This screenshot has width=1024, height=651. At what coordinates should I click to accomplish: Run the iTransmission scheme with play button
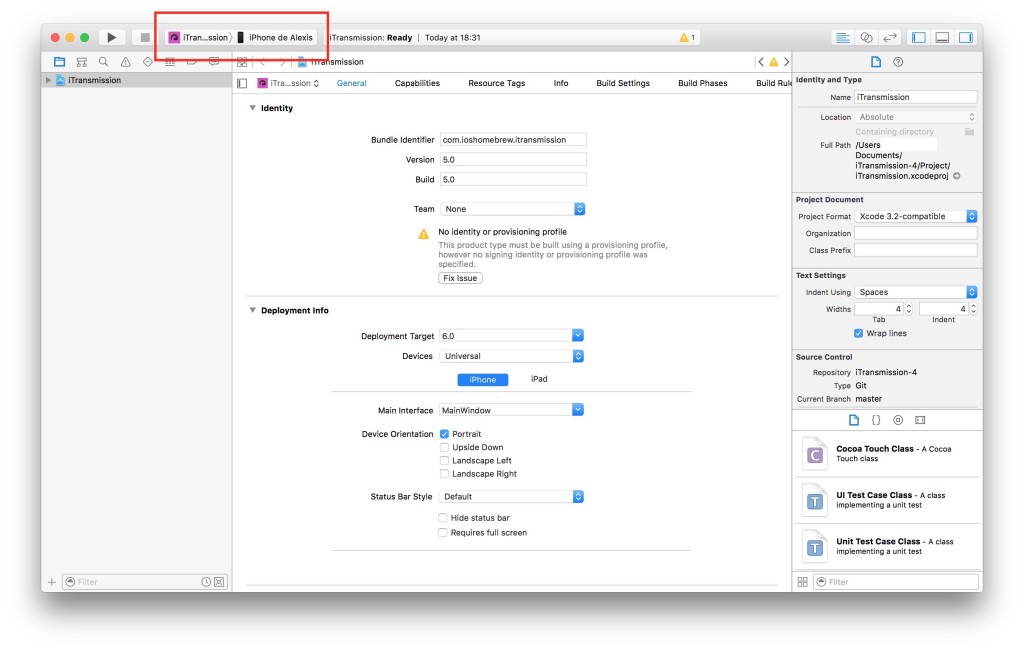click(x=112, y=37)
